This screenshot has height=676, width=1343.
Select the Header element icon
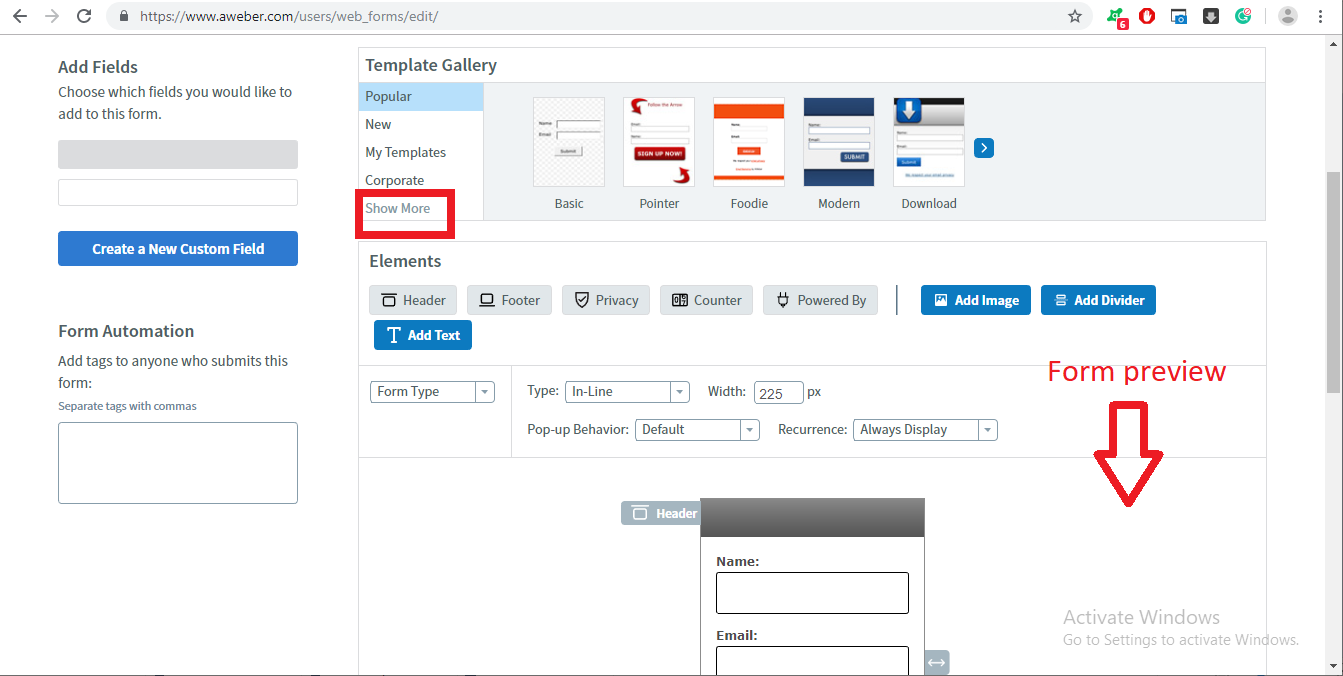click(413, 299)
